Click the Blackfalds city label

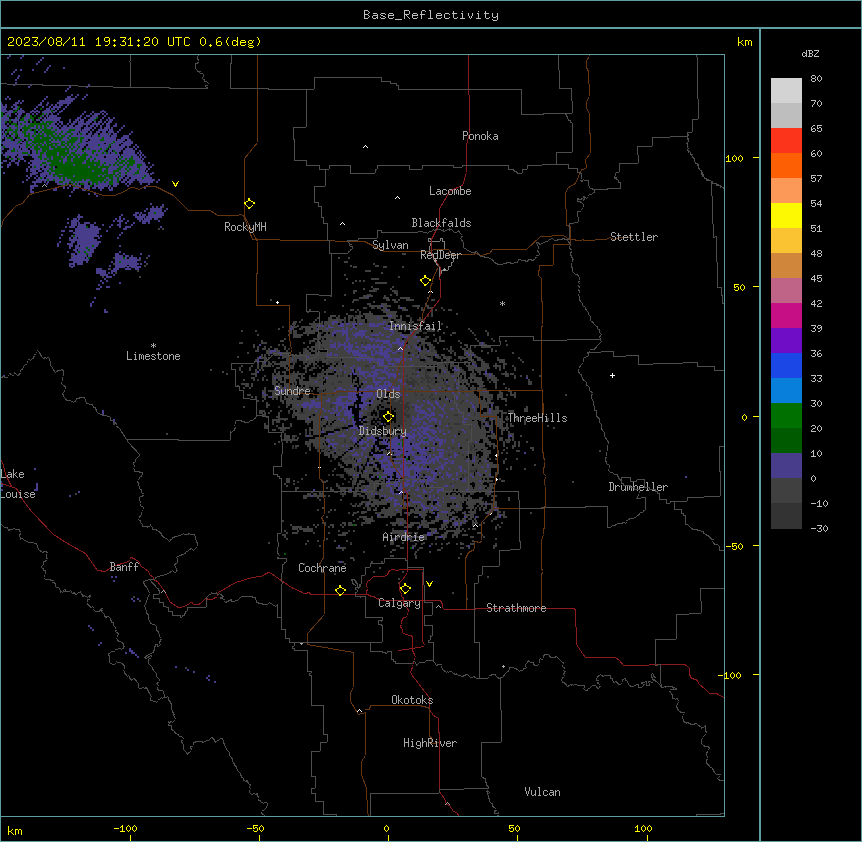coord(441,223)
